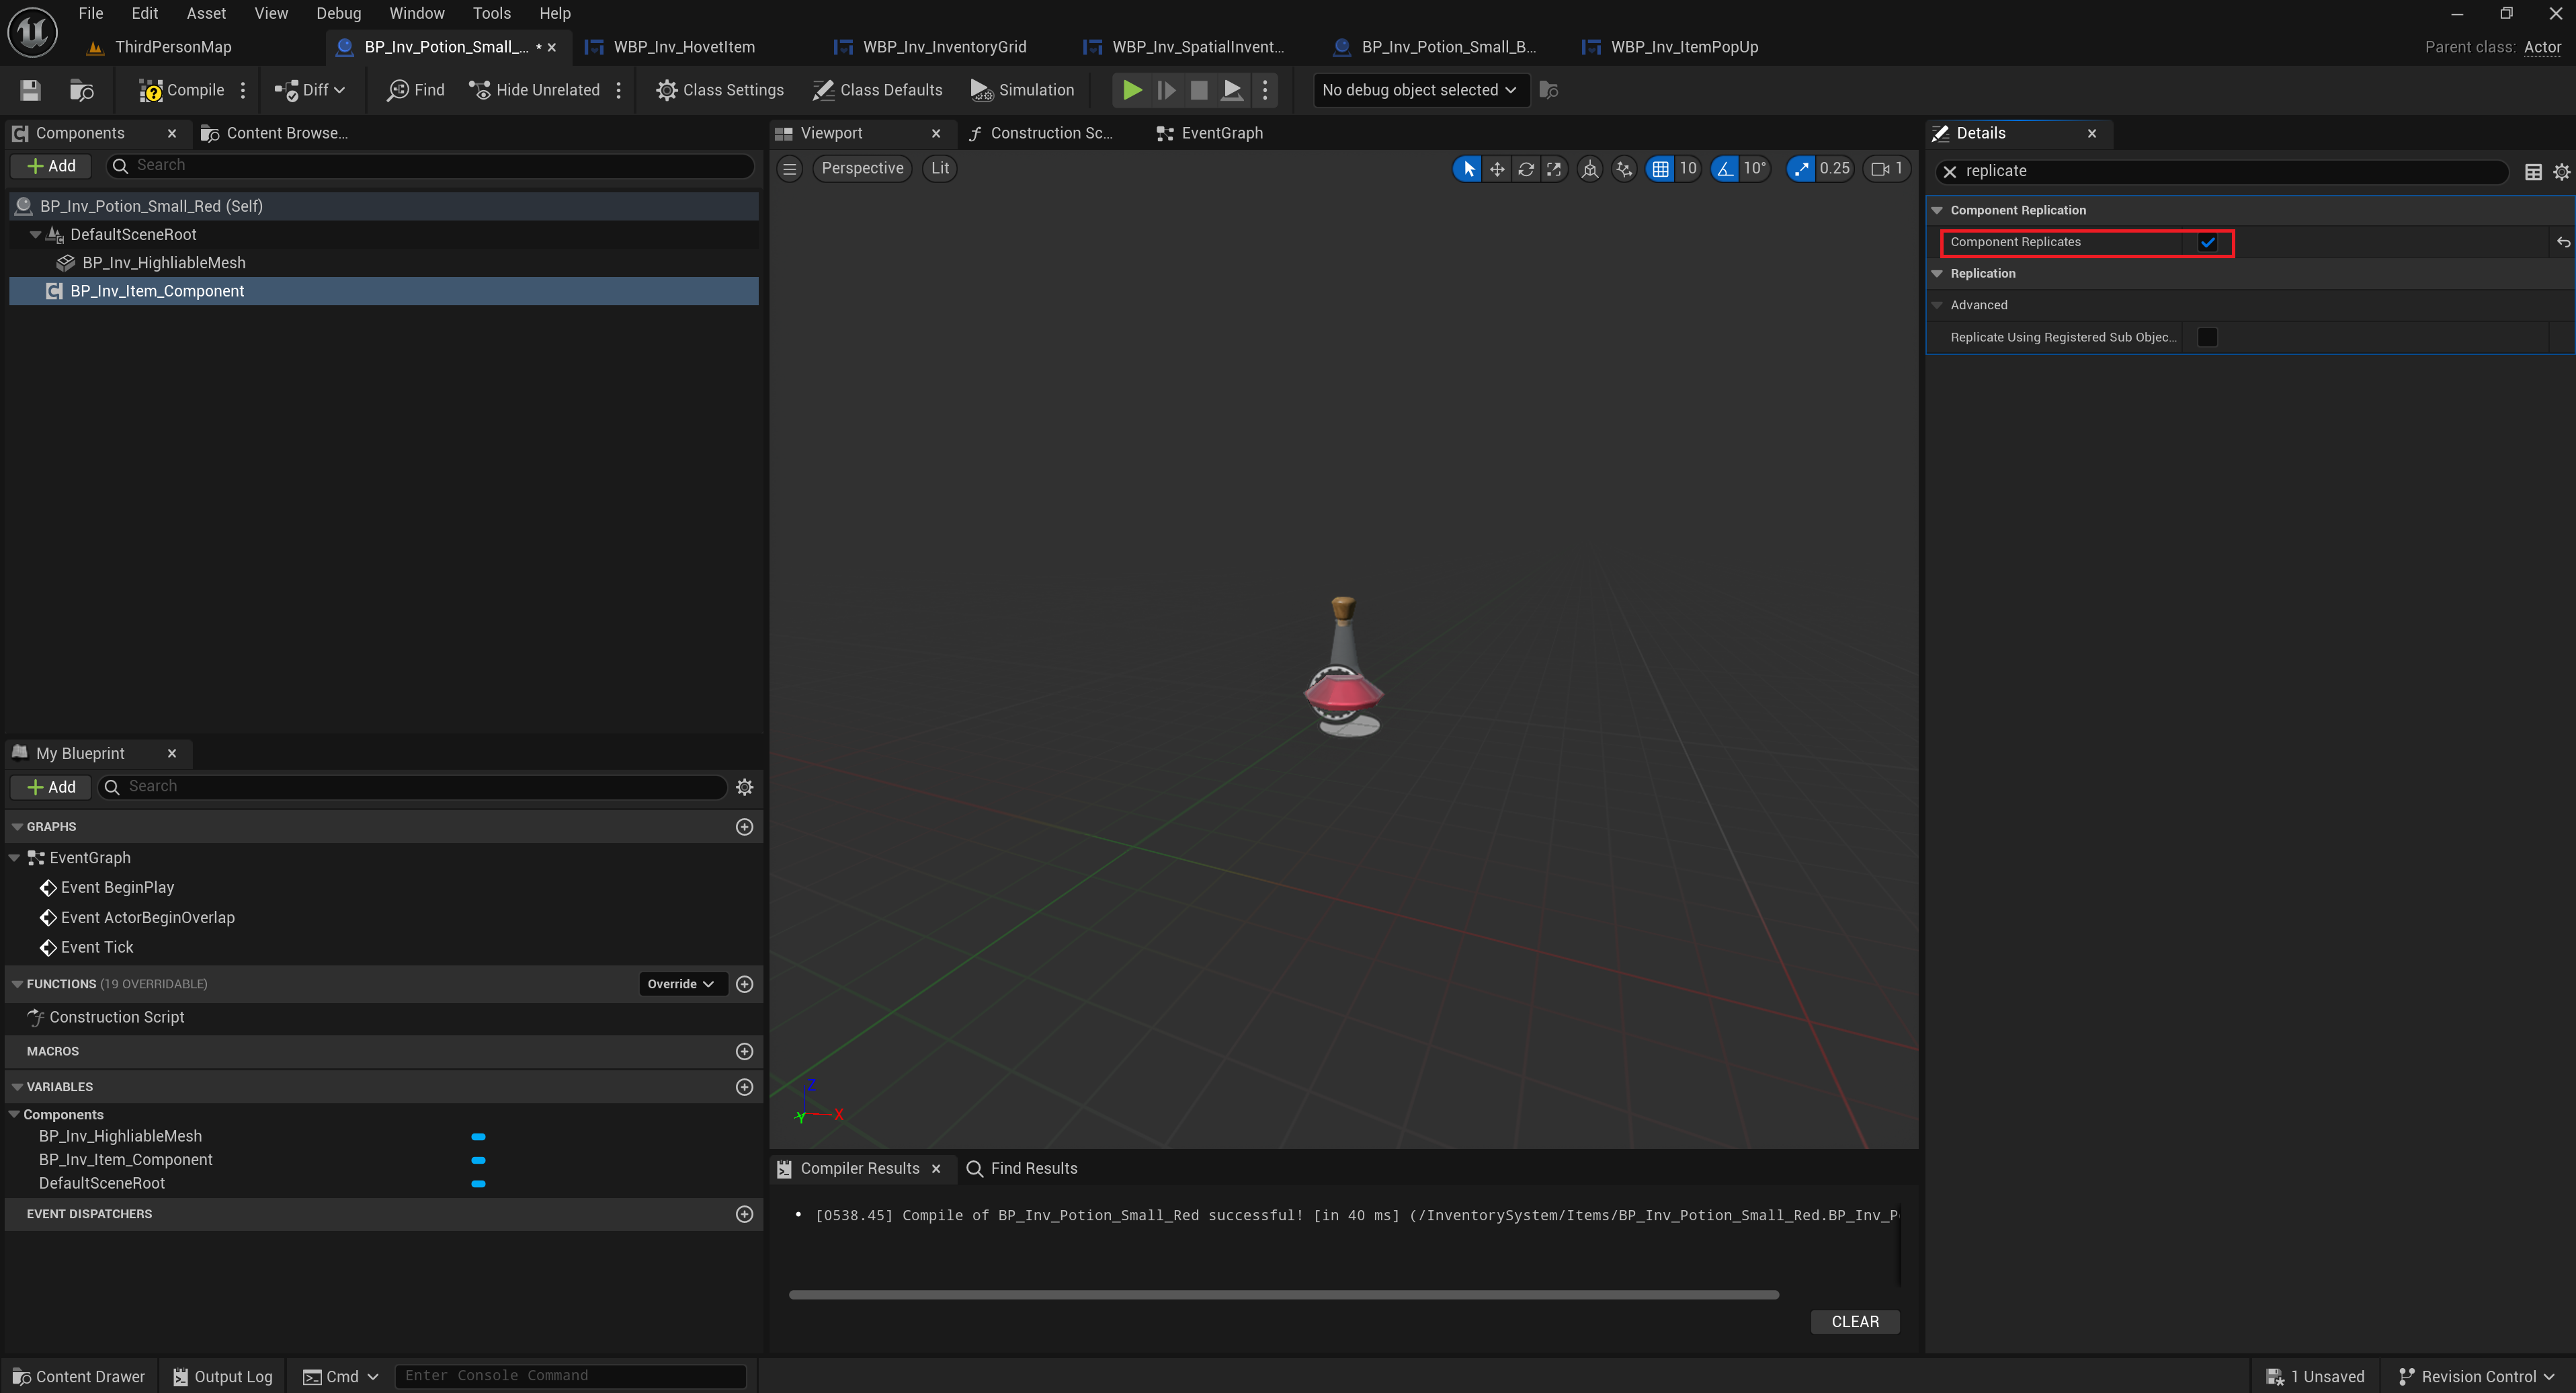Collapse the DefaultSceneRoot tree node
The width and height of the screenshot is (2576, 1393).
pyautogui.click(x=35, y=235)
